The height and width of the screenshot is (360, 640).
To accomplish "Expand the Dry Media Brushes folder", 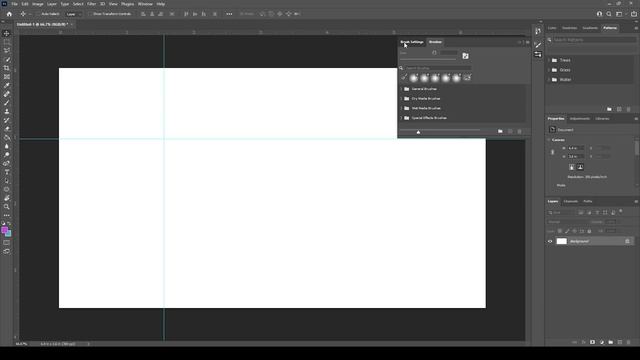I will coord(402,99).
